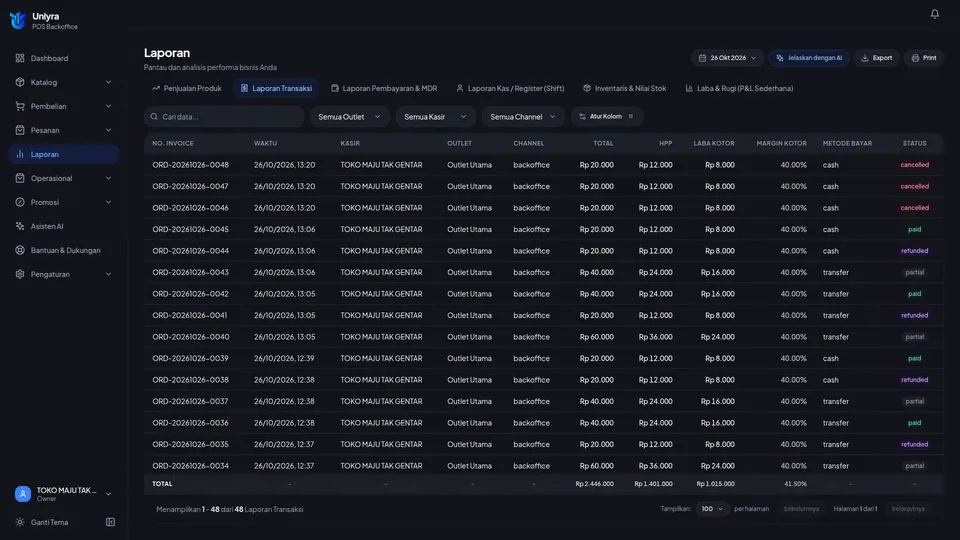
Task: Expand the Pengaturan menu chevron
Action: 108,274
